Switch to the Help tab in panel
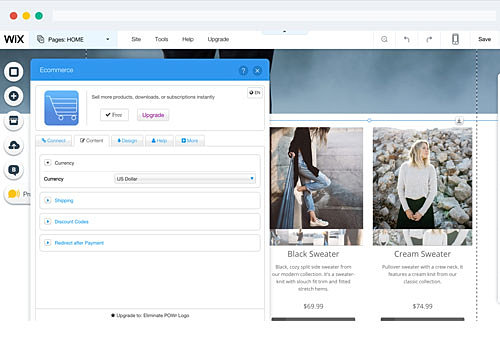500x360 pixels. tap(159, 141)
